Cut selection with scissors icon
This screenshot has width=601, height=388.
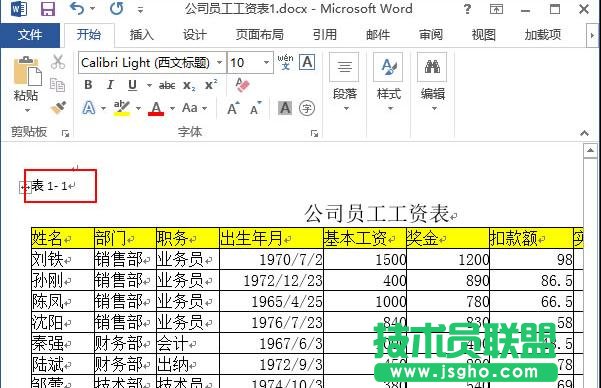pos(58,62)
